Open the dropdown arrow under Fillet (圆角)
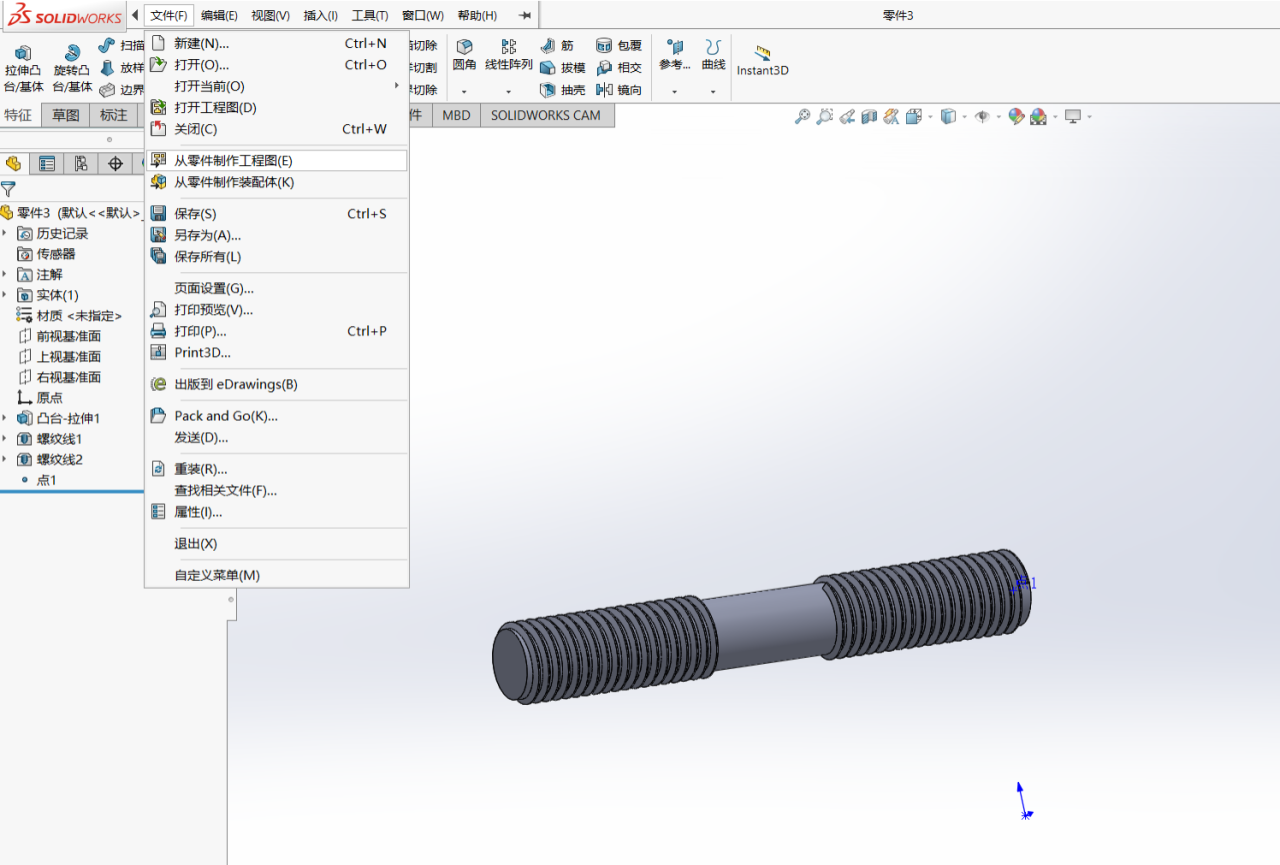Screen dimensions: 1280x865 pyautogui.click(x=464, y=92)
